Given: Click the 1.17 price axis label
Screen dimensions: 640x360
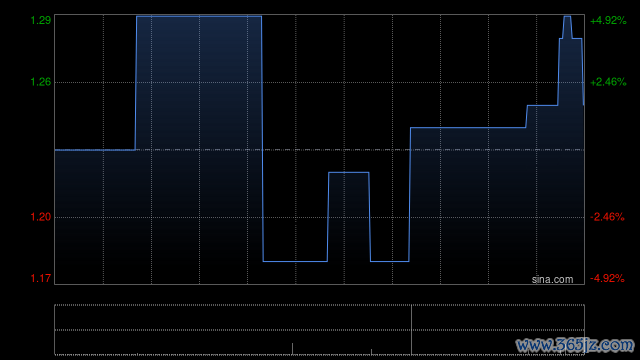Looking at the screenshot, I should click(x=41, y=278).
